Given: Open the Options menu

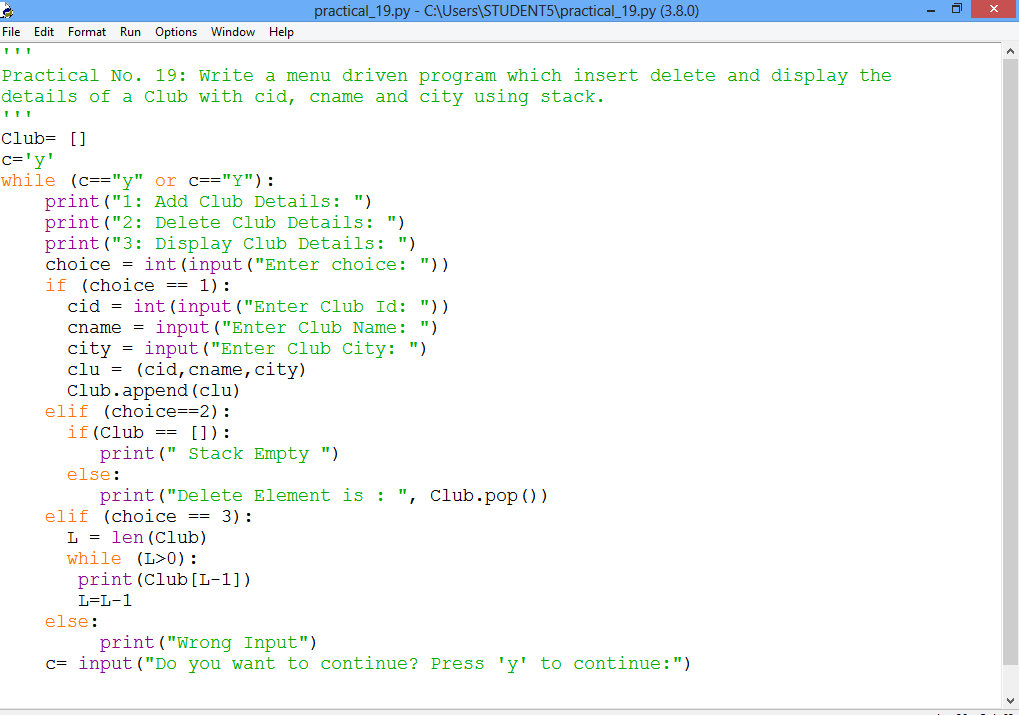Looking at the screenshot, I should [175, 31].
